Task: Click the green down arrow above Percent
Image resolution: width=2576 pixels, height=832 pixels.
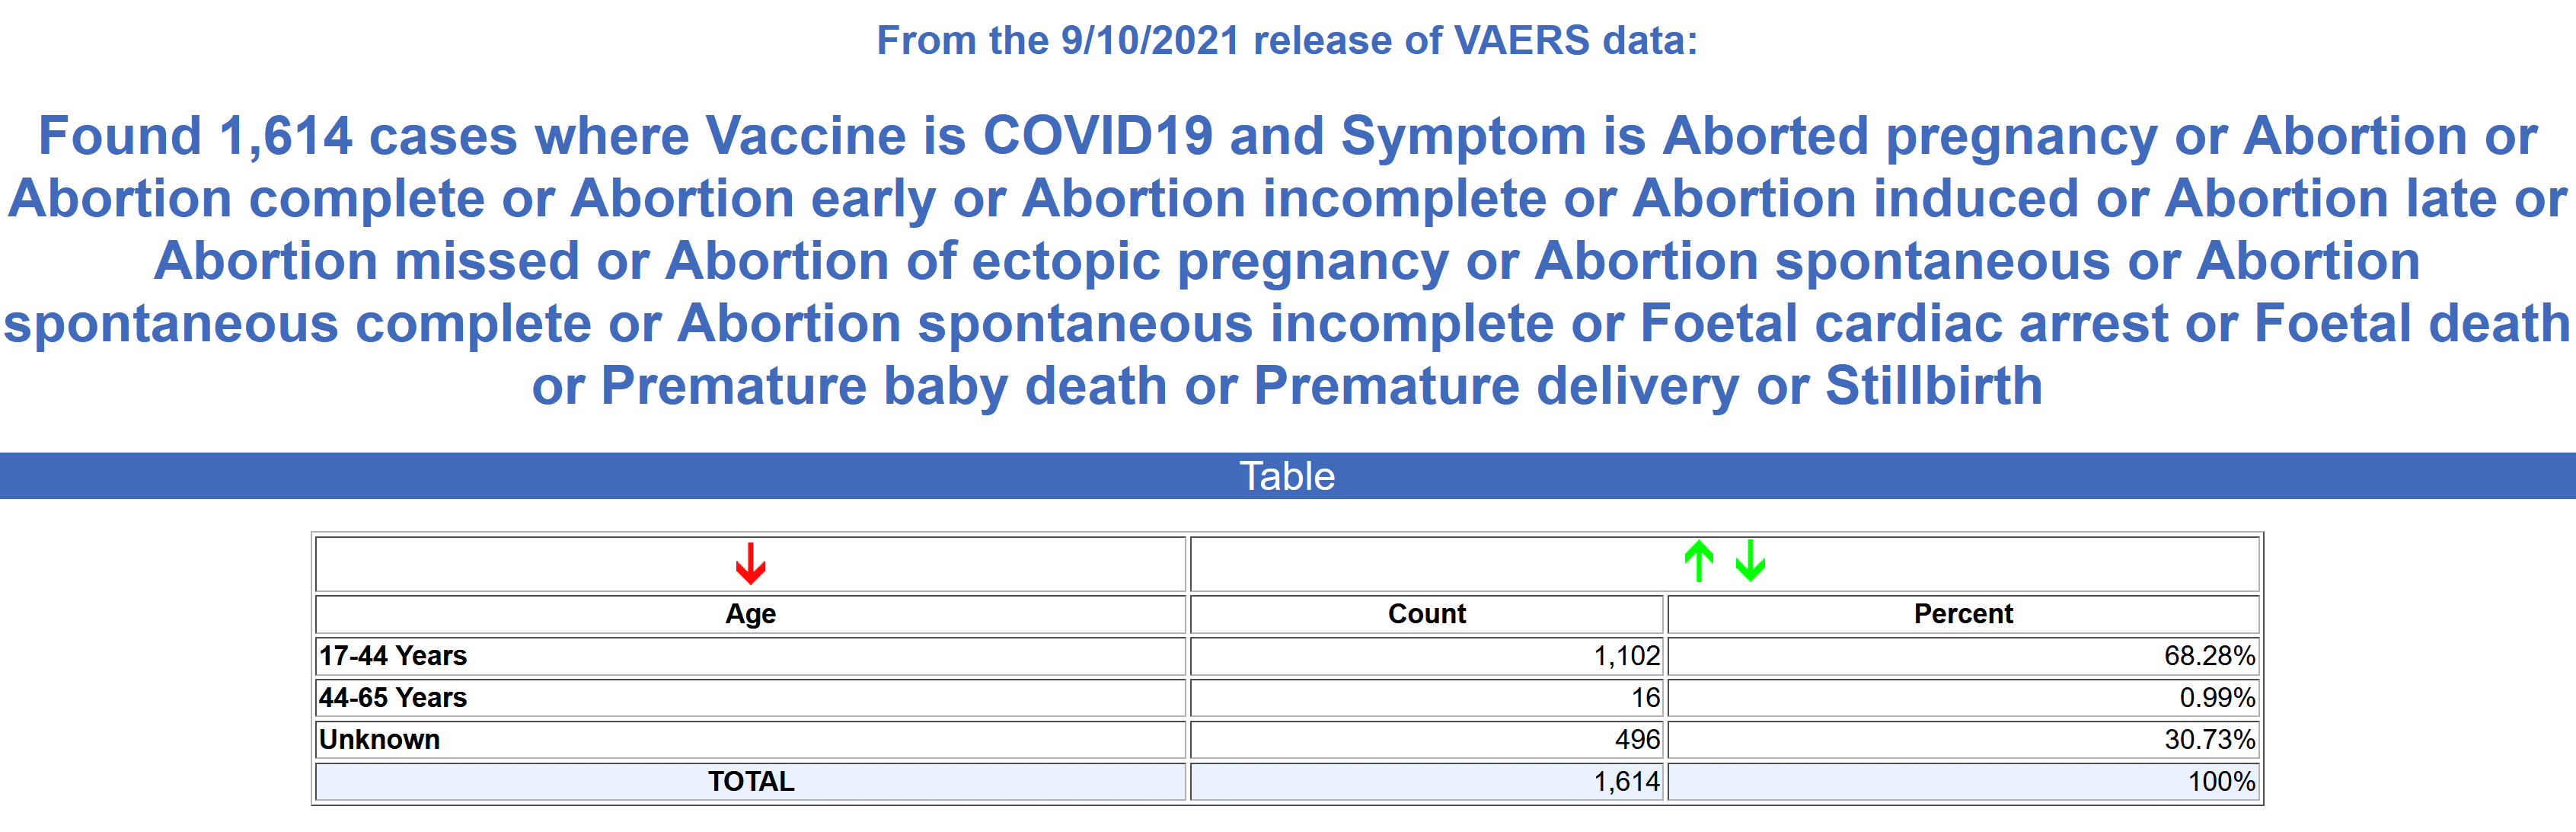Action: [x=1750, y=561]
